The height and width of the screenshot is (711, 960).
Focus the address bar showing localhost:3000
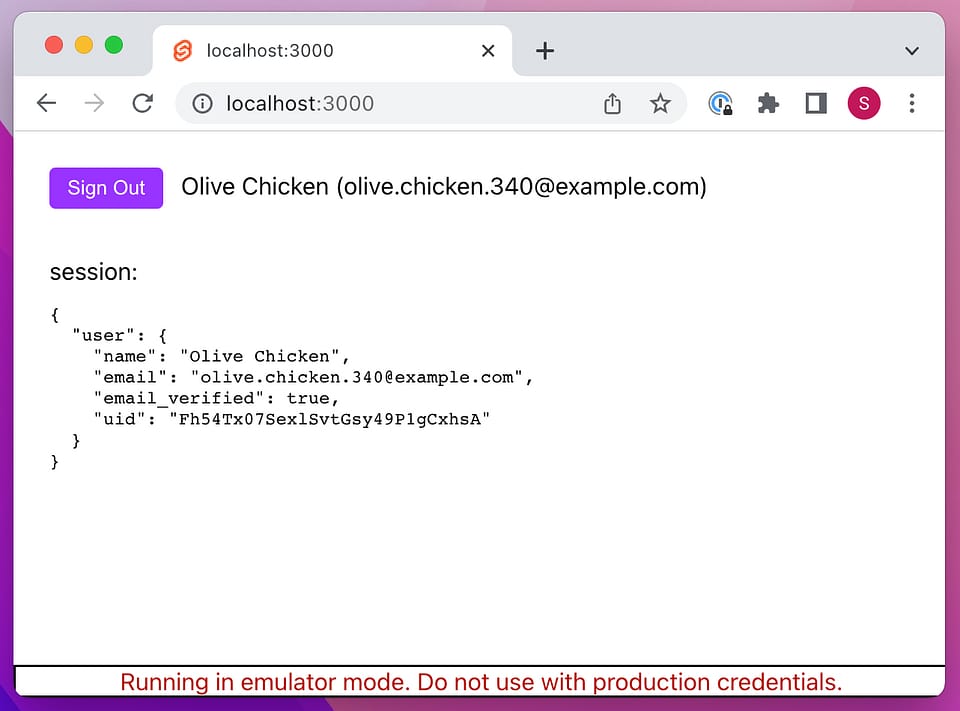tap(400, 103)
